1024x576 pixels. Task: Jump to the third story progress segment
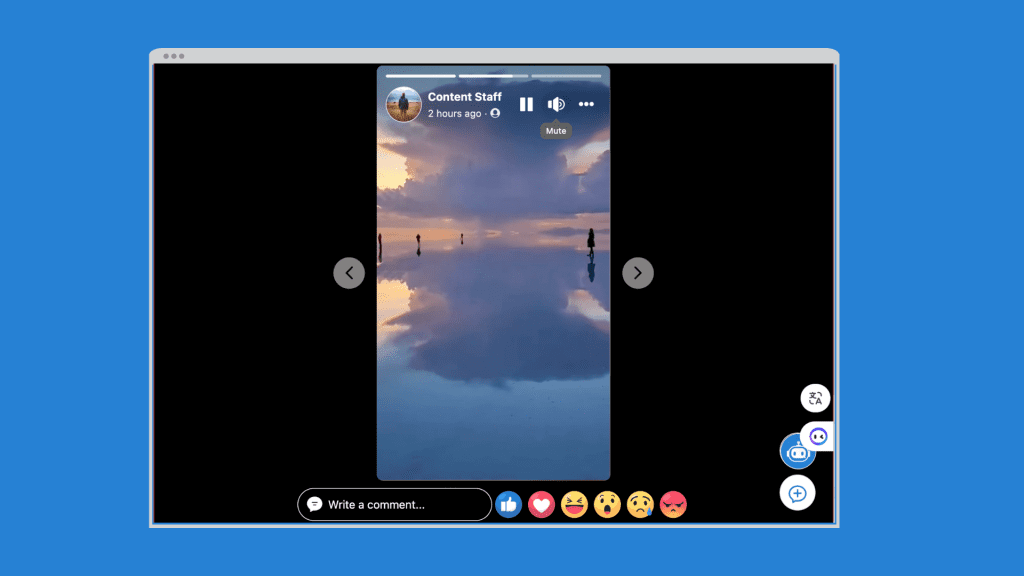[566, 76]
